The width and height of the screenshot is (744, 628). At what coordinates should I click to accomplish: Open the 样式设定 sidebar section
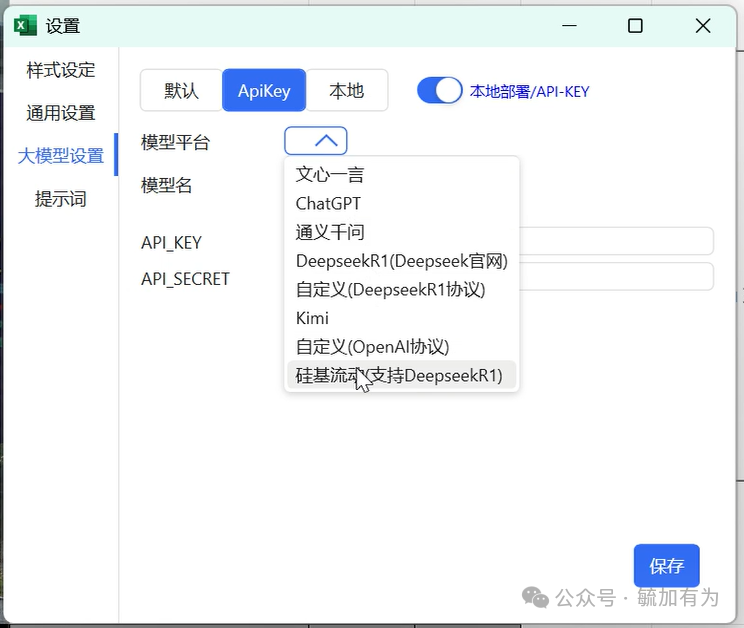[61, 70]
